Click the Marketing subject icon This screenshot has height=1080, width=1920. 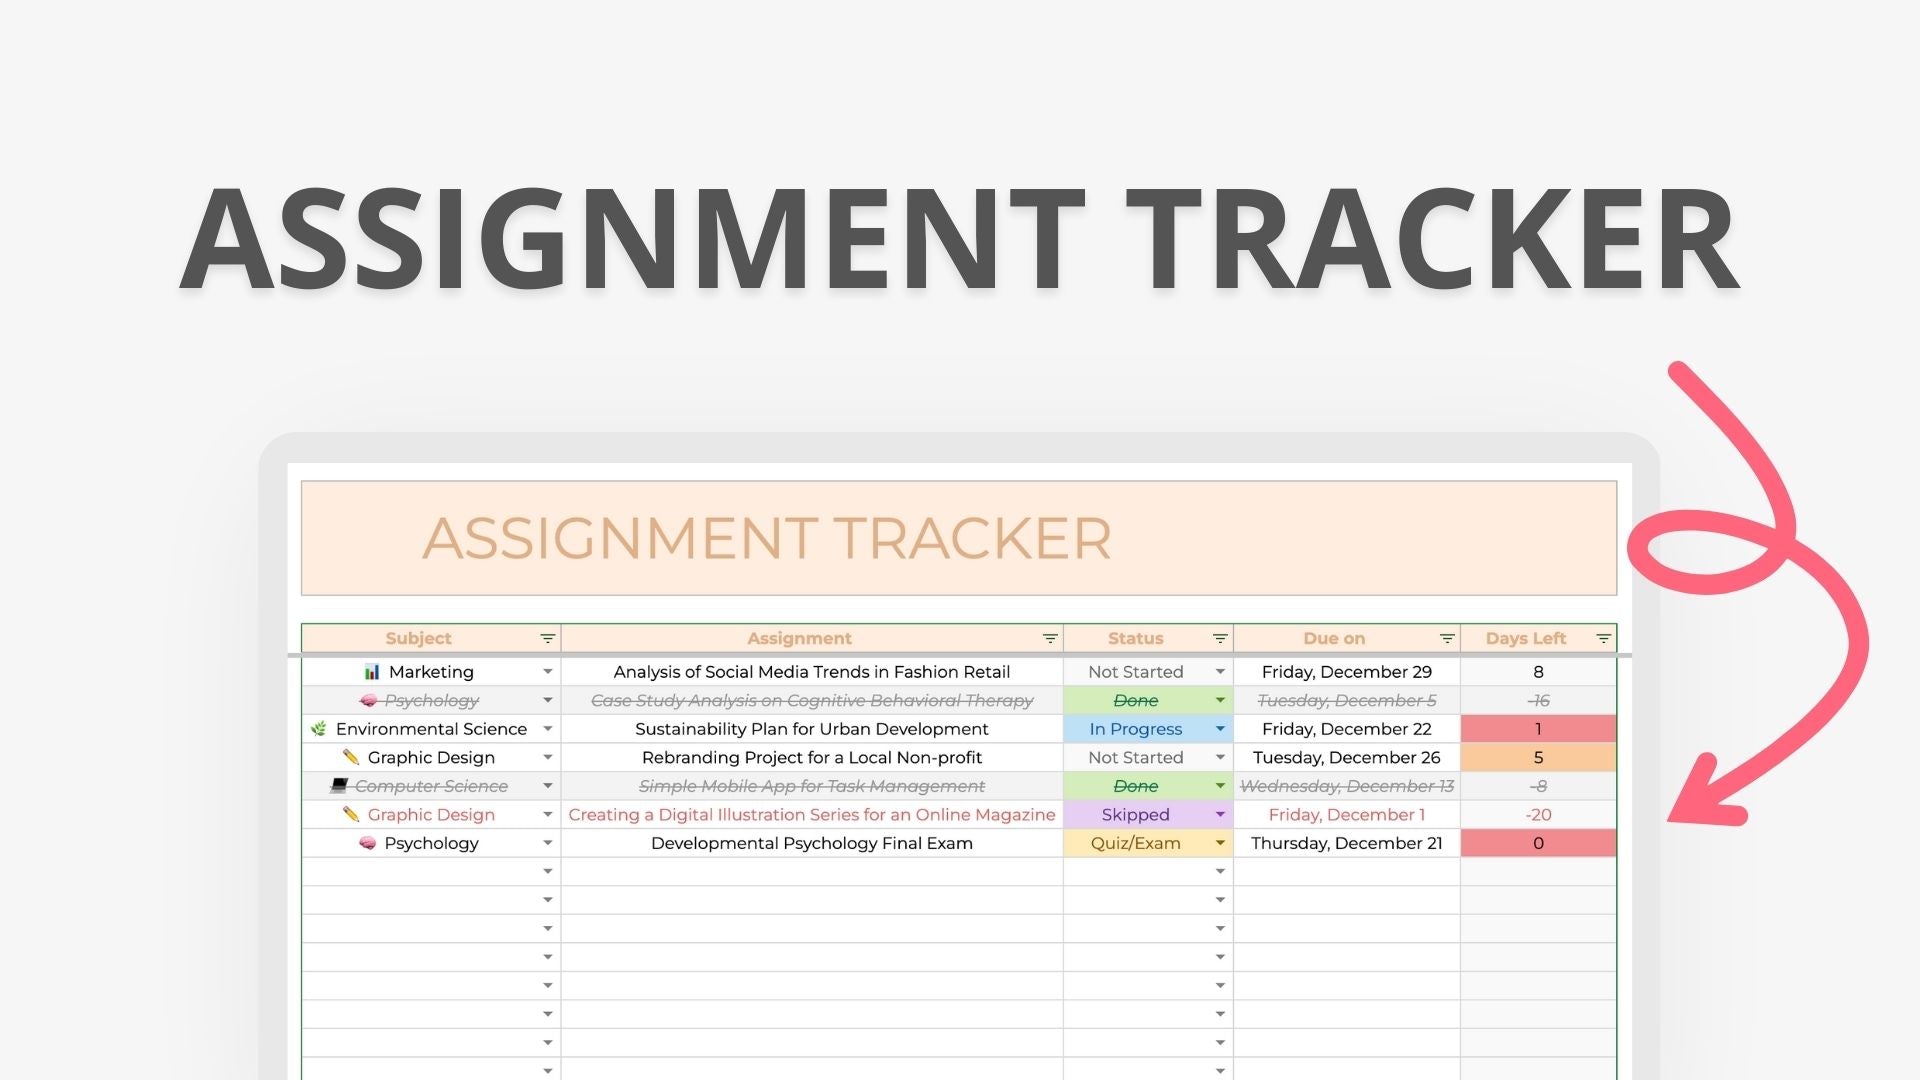(x=367, y=673)
